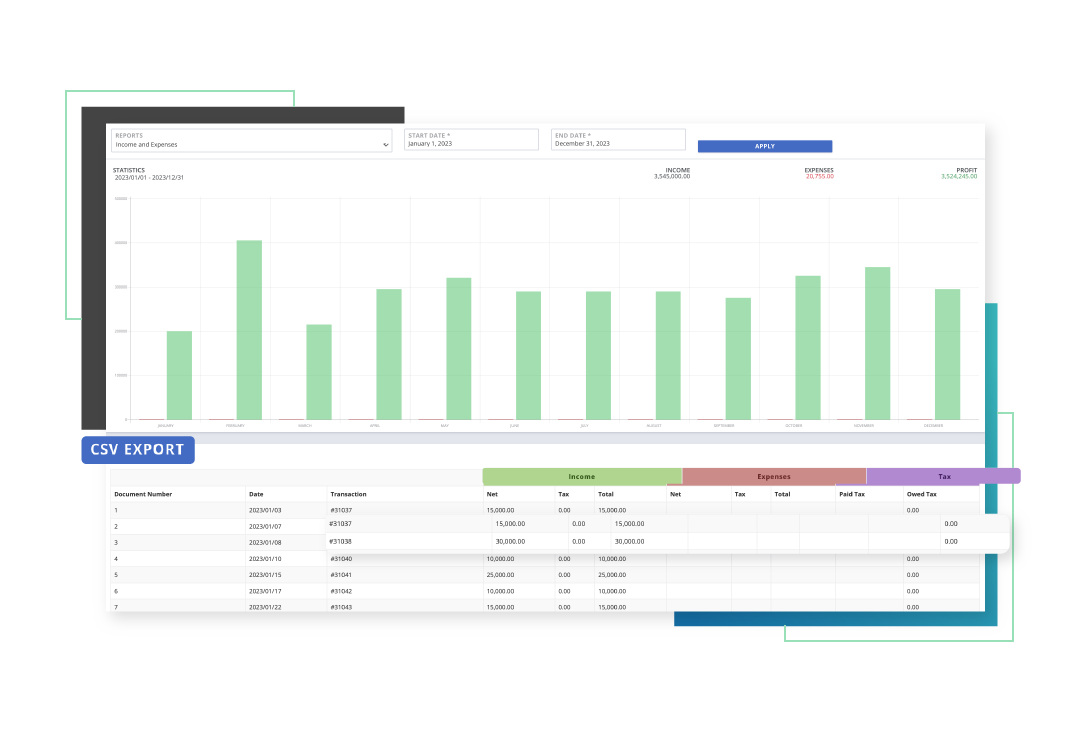Screen dimensions: 1087x751
Task: Click the Profit total value
Action: [958, 177]
